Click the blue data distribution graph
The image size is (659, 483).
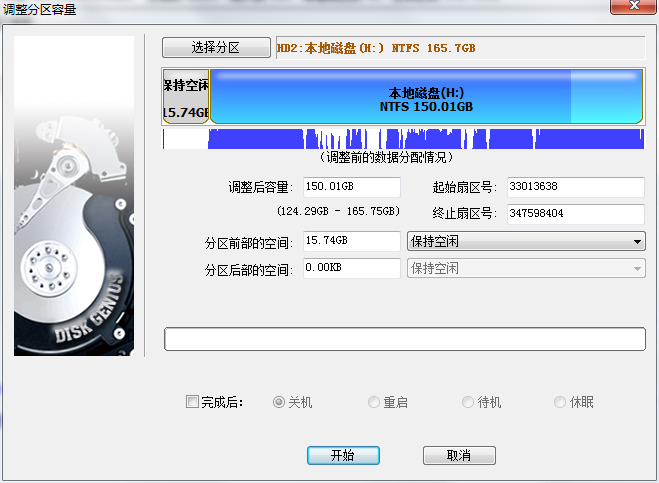425,140
